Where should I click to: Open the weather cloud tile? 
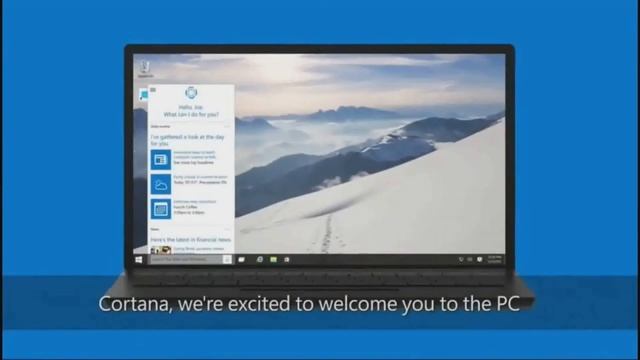pos(160,184)
